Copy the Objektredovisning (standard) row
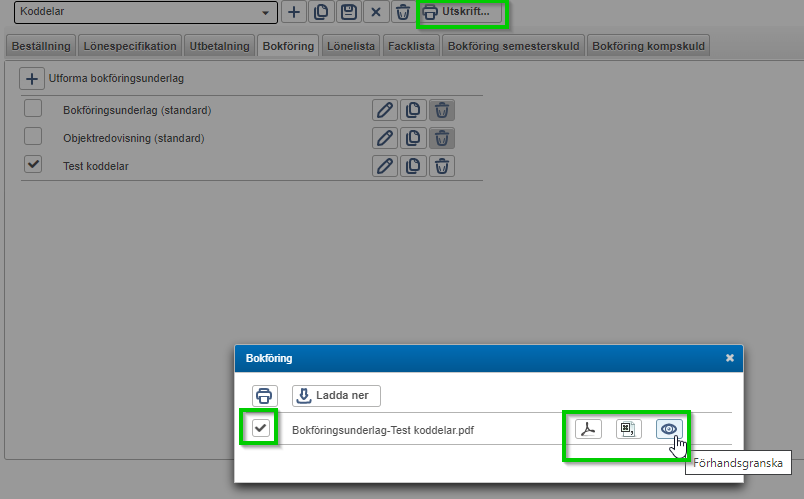804x499 pixels. (x=413, y=138)
